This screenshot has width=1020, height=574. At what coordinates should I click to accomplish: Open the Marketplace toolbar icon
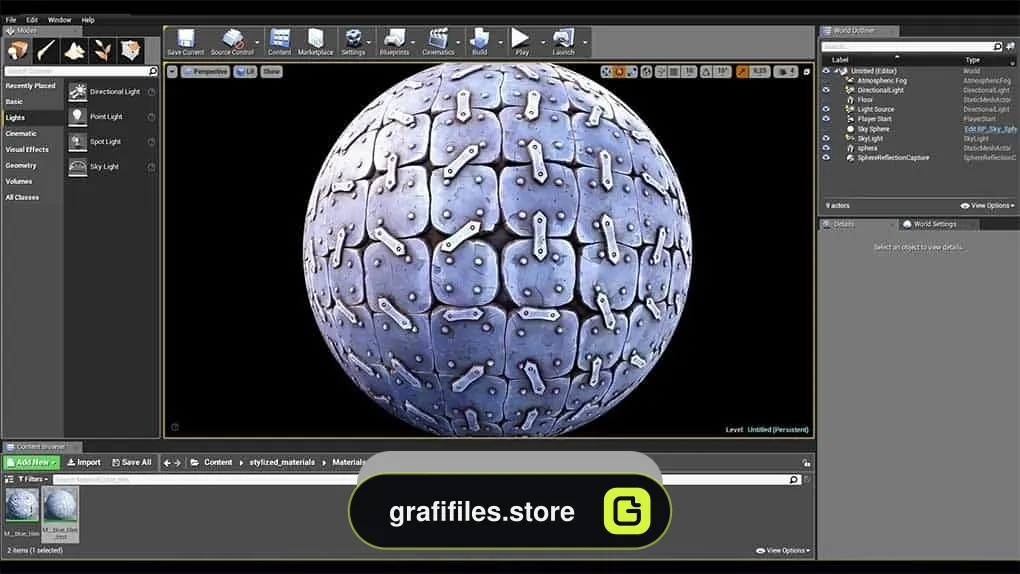coord(315,39)
